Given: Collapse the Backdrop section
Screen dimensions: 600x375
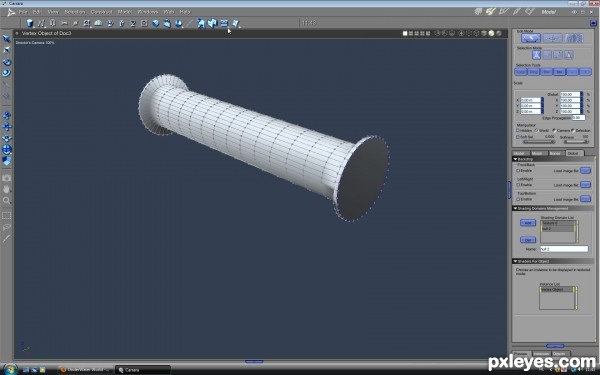Looking at the screenshot, I should point(515,159).
